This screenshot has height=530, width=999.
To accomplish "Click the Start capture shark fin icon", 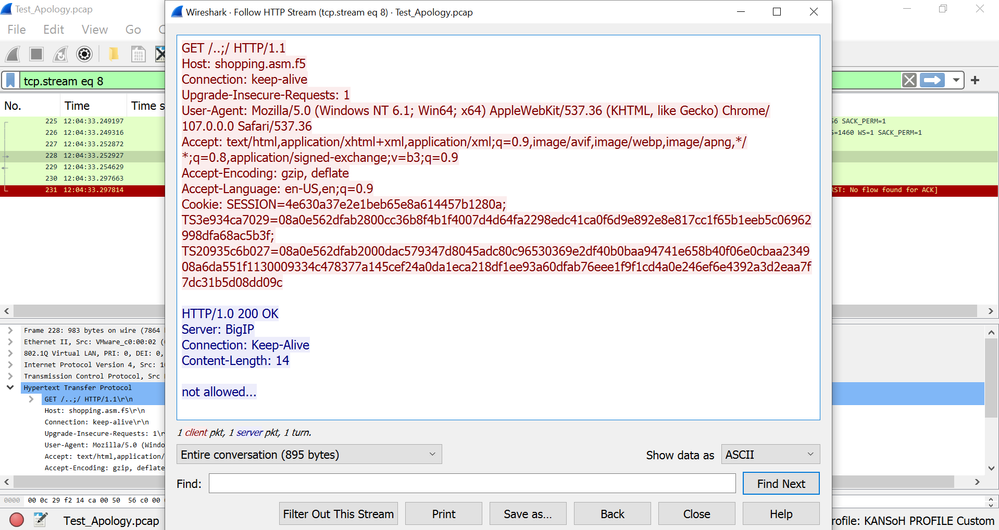I will (x=13, y=54).
